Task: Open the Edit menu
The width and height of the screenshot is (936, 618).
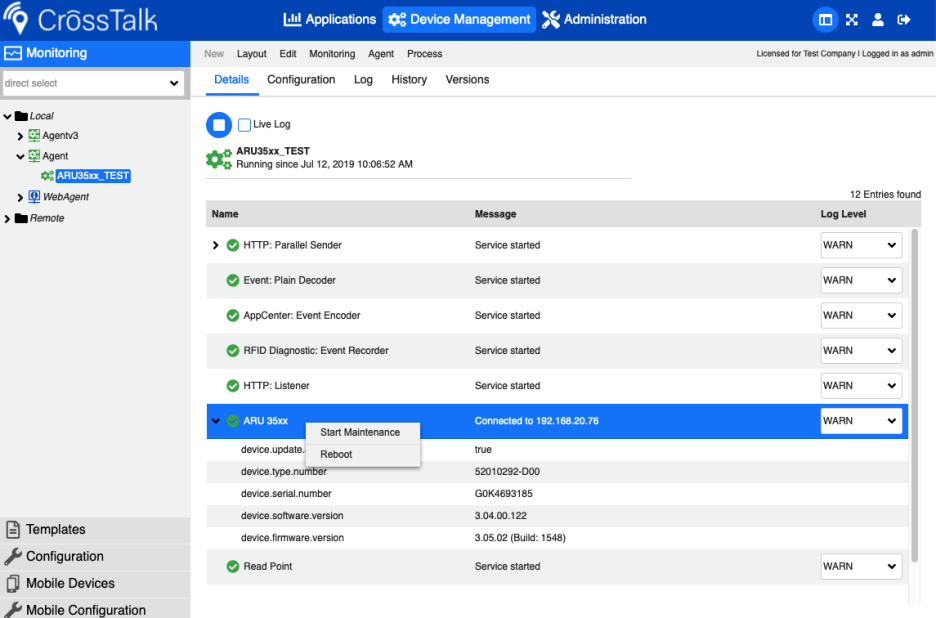Action: [x=288, y=54]
